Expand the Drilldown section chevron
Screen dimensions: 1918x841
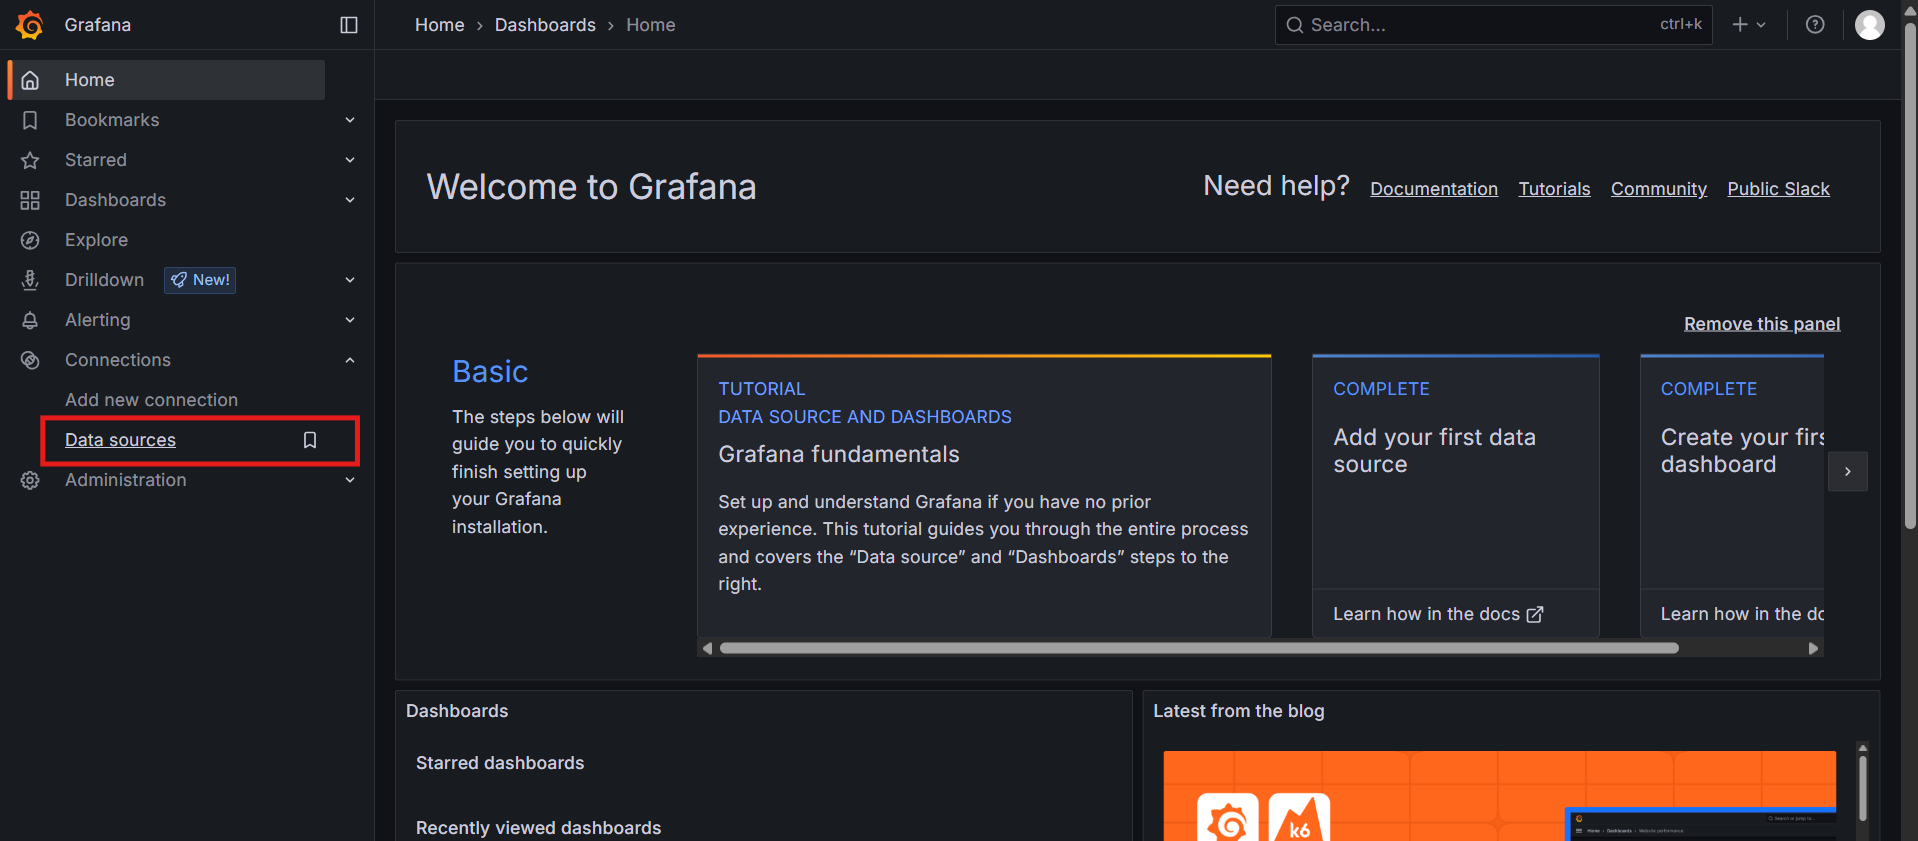(350, 280)
